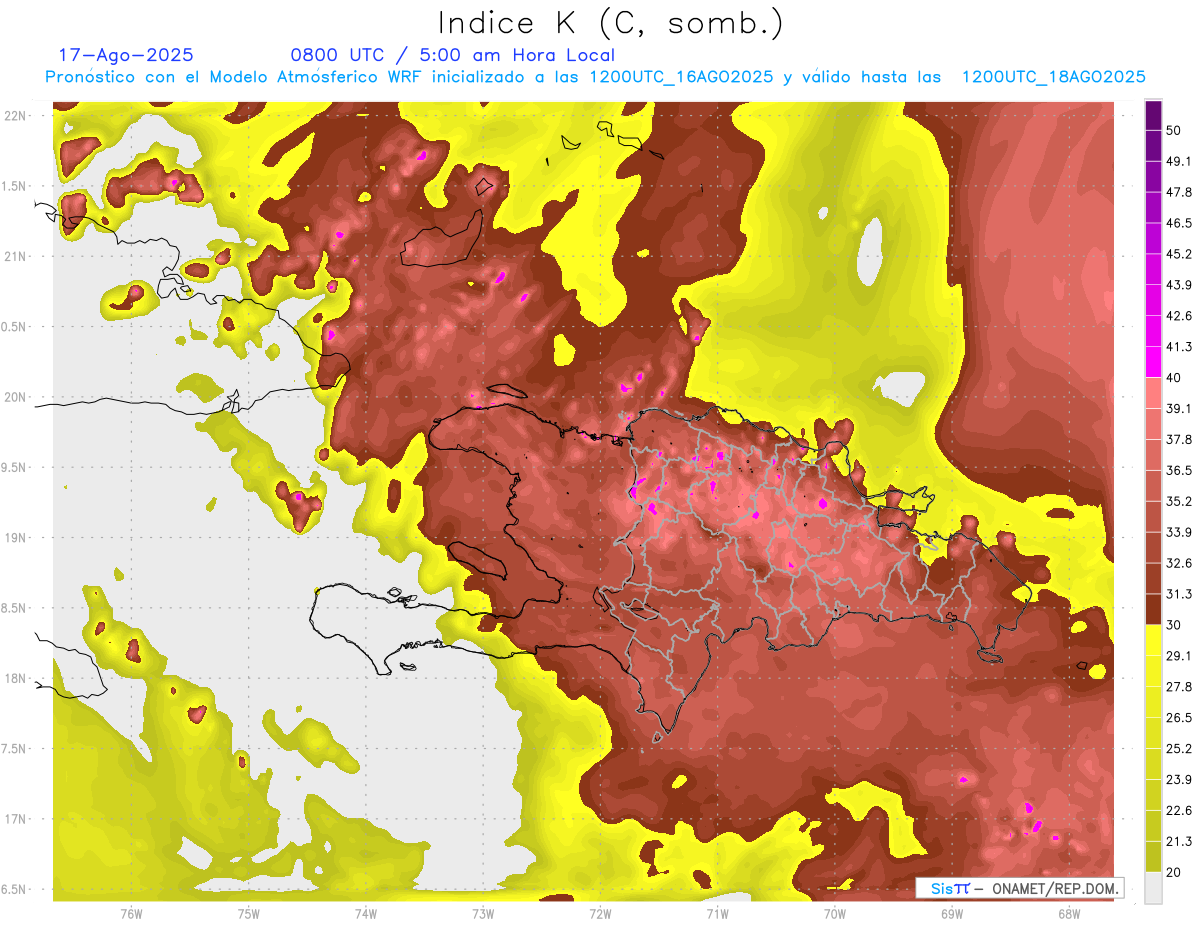
Task: Click the colorbar value "29.1"
Action: 1179,656
